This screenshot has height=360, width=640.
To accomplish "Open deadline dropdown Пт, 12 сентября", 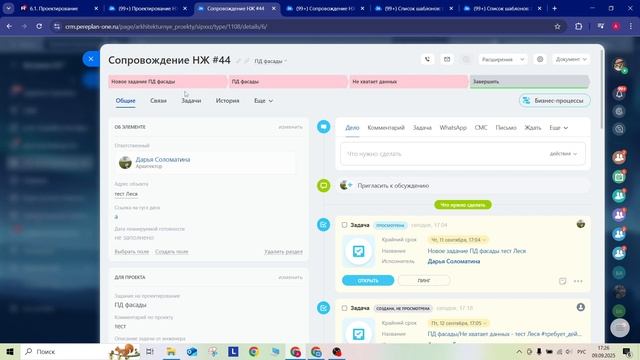I will [458, 323].
